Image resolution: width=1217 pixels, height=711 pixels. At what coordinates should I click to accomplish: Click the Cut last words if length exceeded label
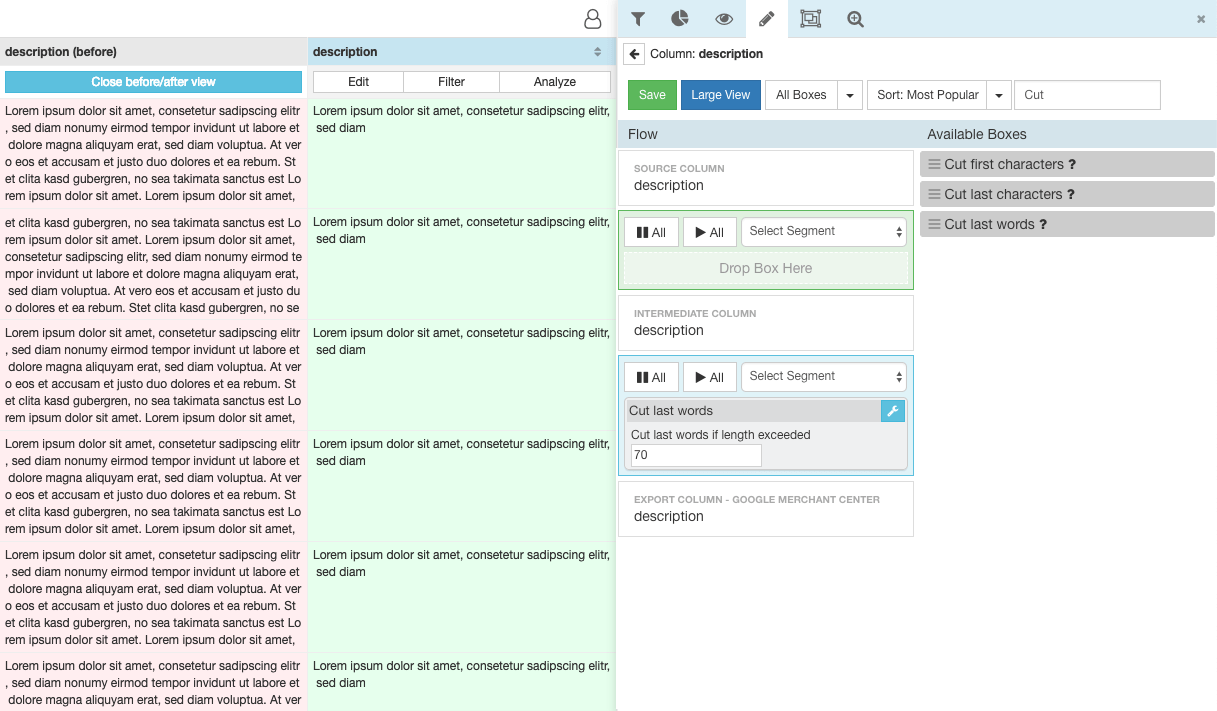click(720, 435)
